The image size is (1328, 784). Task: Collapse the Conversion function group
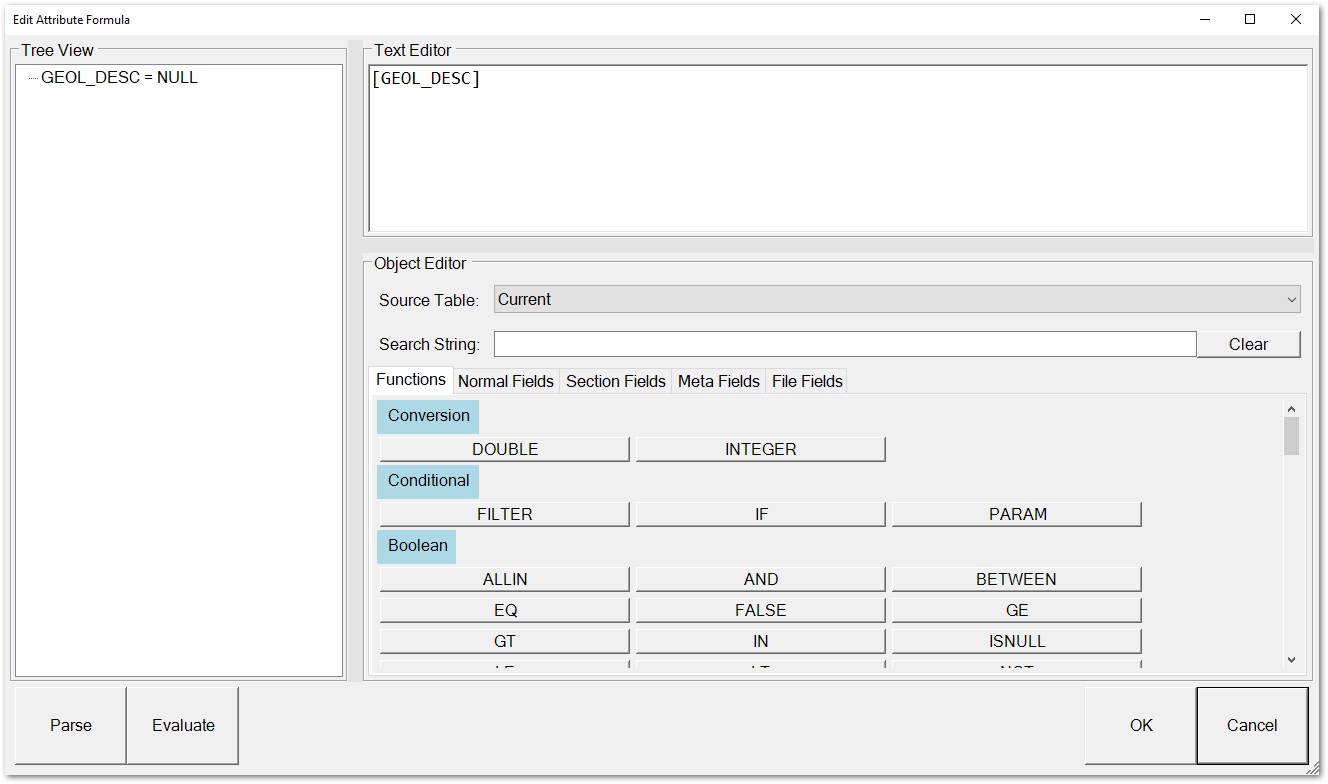427,416
